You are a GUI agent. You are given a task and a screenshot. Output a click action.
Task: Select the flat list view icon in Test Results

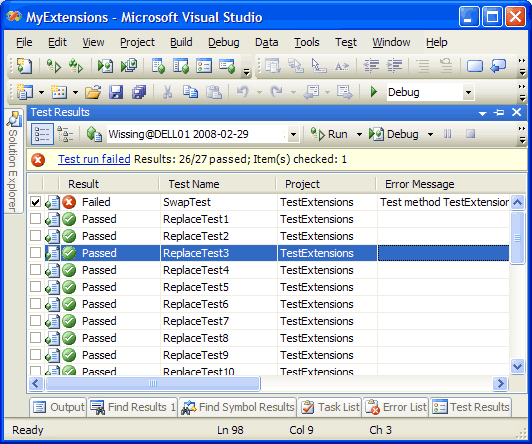point(42,134)
